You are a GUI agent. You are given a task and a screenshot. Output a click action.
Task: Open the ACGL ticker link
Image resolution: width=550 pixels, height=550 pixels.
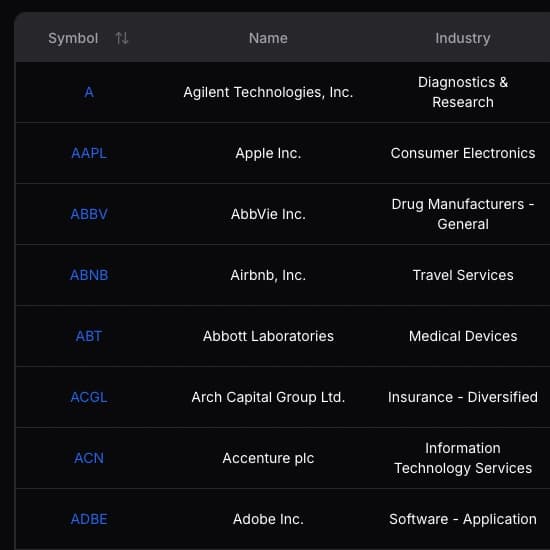coord(89,397)
